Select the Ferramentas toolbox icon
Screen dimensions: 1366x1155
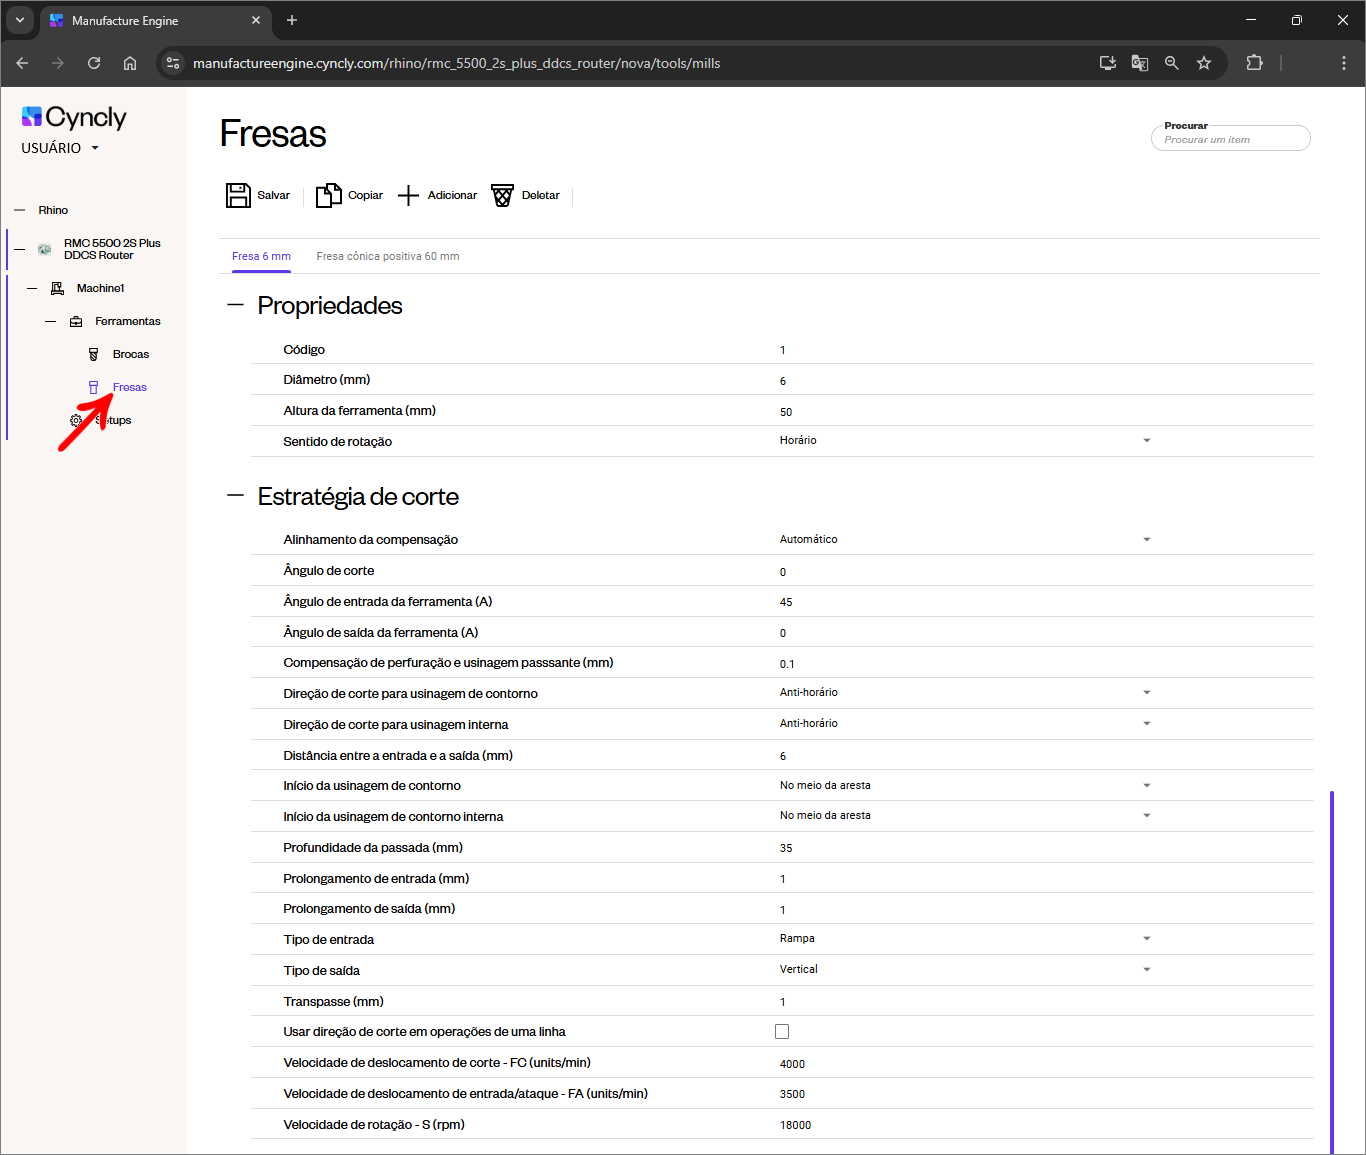pyautogui.click(x=76, y=321)
